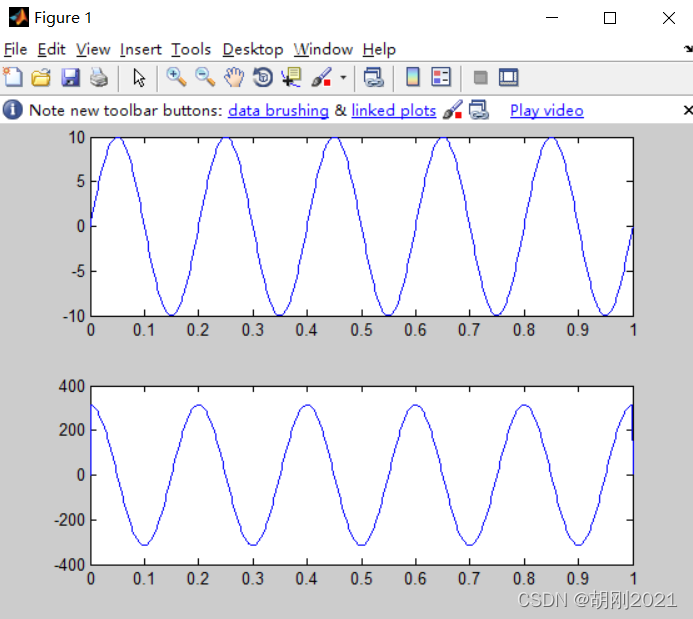Click the dock arrow at menu bar edge
693x619 pixels.
click(689, 49)
